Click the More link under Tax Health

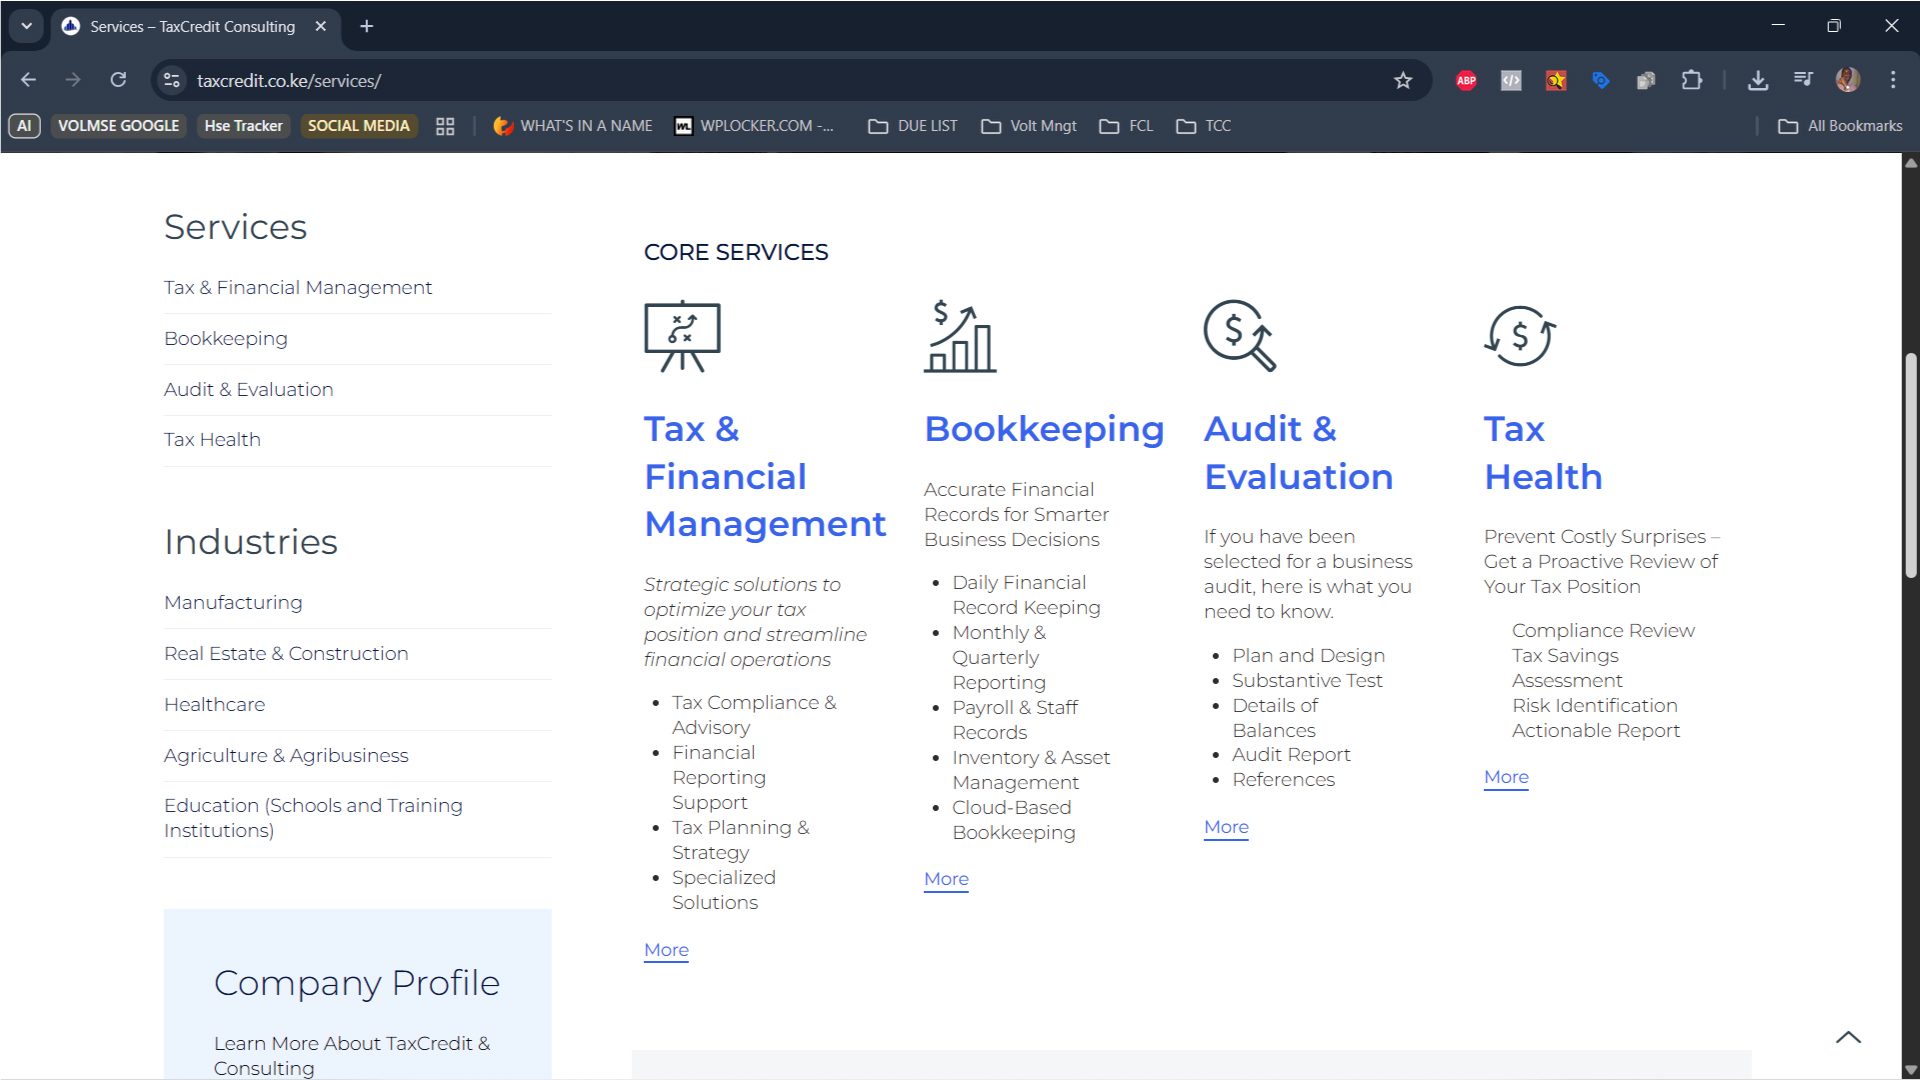coord(1506,777)
